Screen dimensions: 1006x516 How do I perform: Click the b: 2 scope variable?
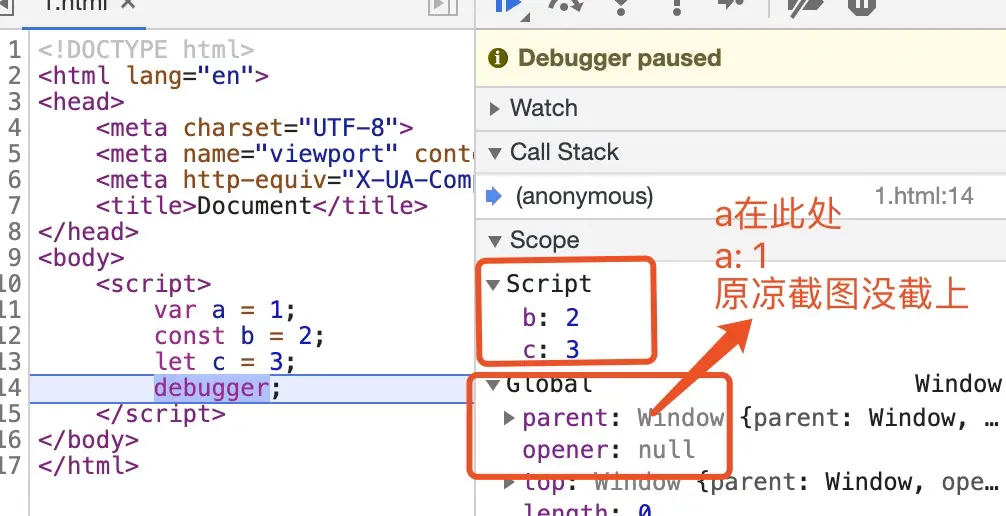(551, 318)
